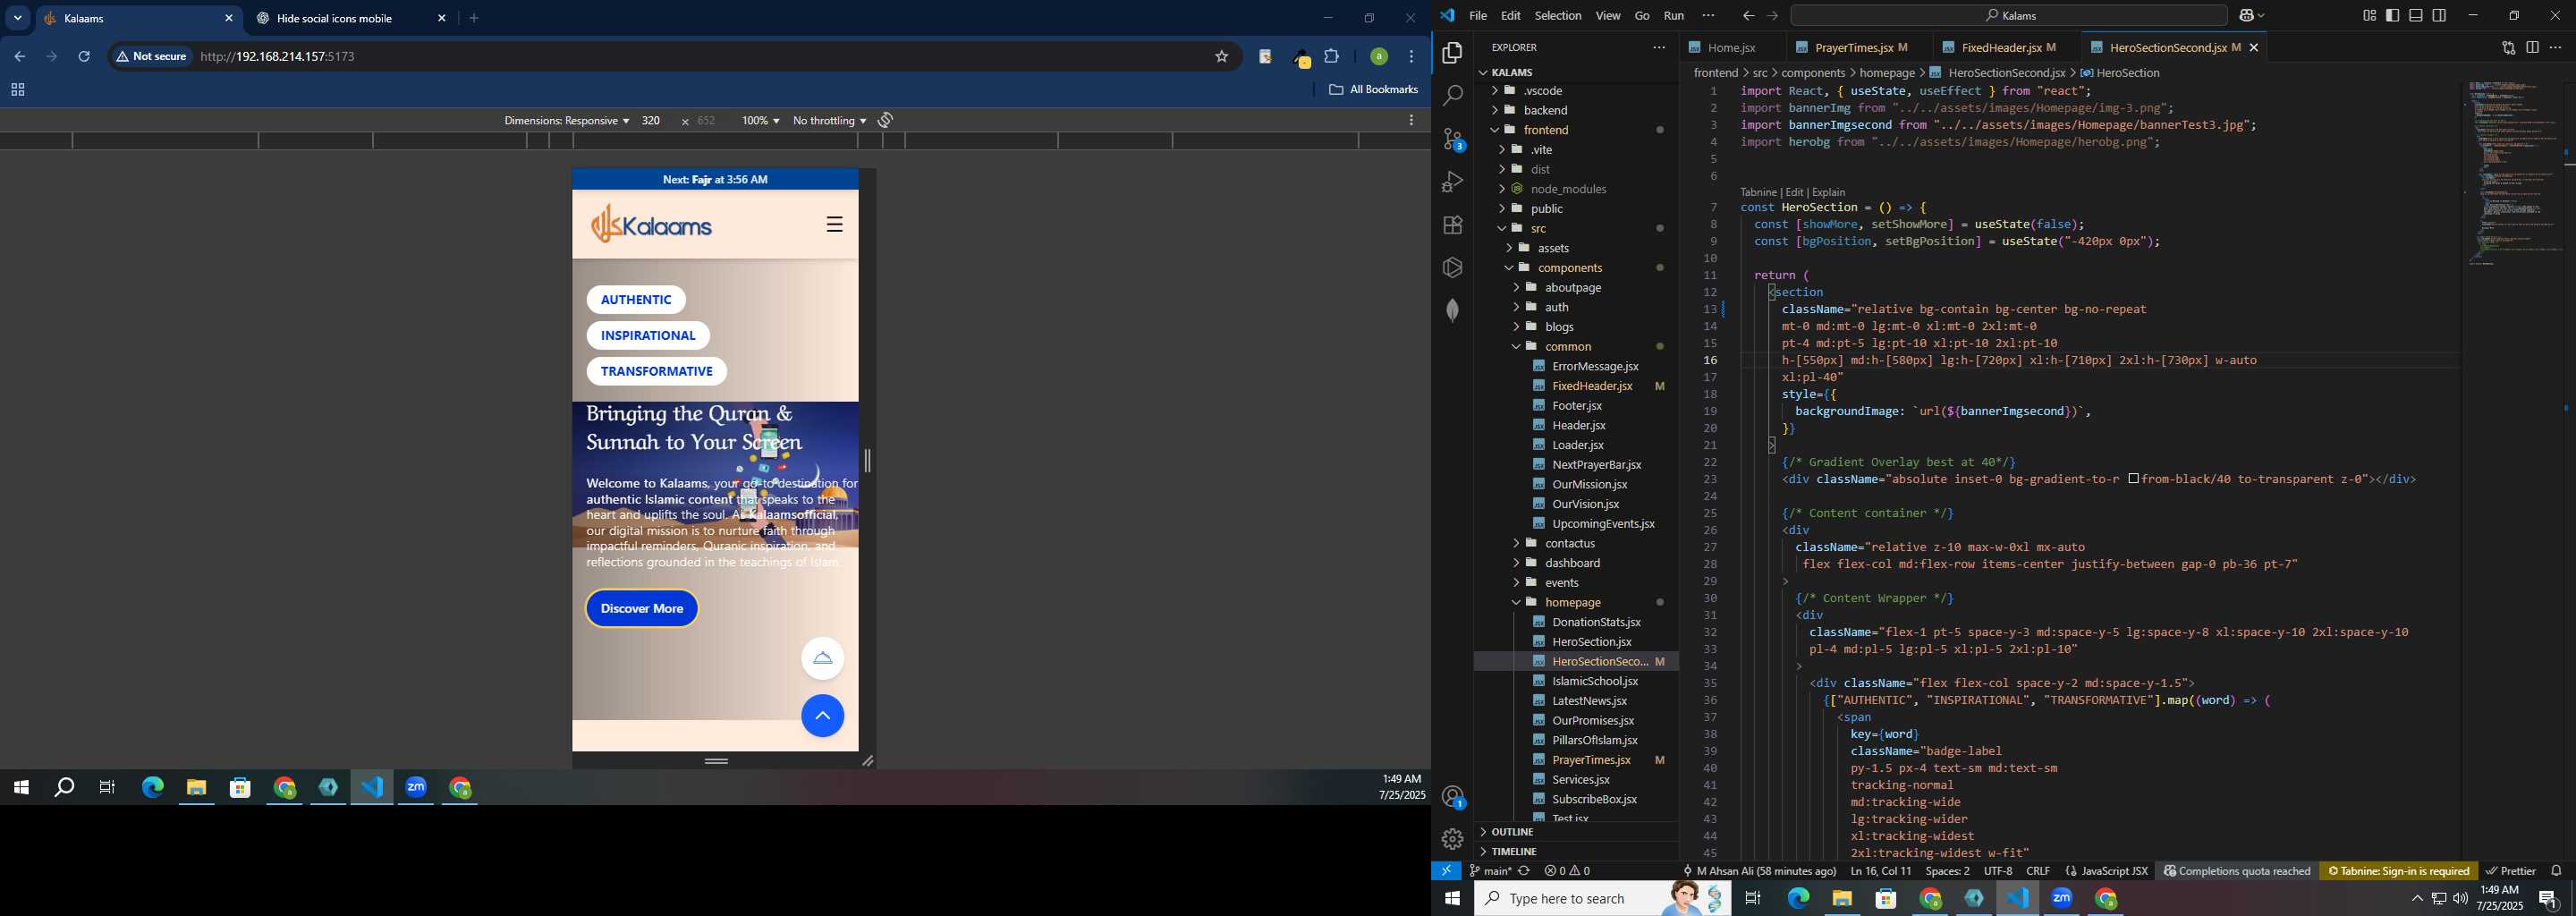Open the Extensions view in VS Code
Image resolution: width=2576 pixels, height=916 pixels.
pos(1453,225)
